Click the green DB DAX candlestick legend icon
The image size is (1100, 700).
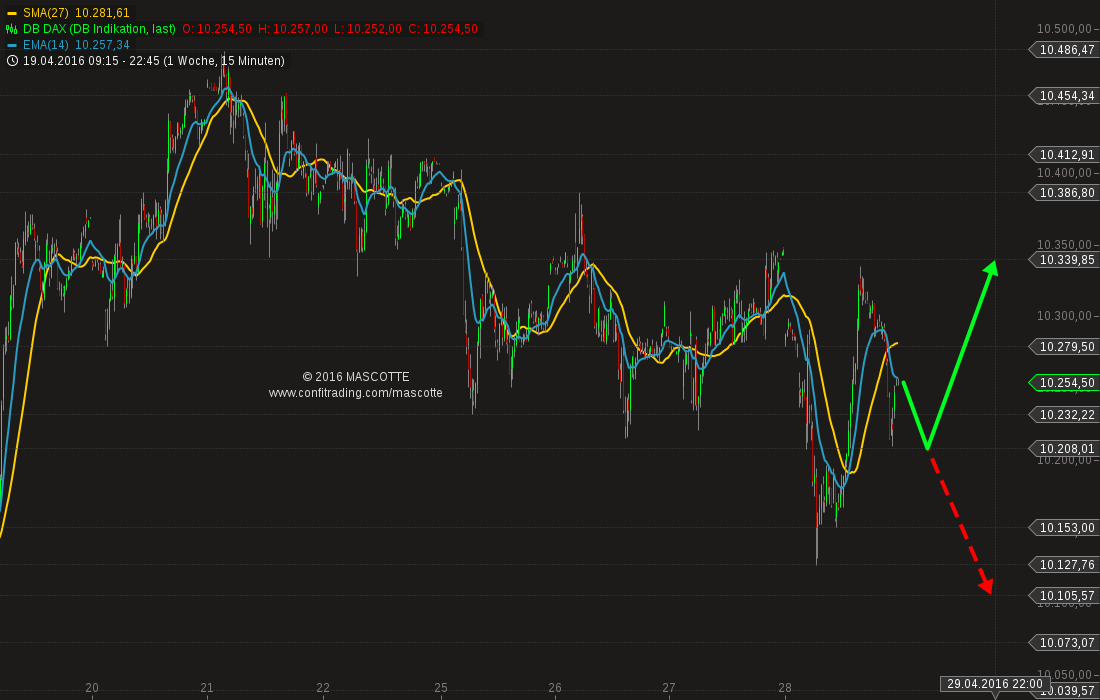pos(11,29)
